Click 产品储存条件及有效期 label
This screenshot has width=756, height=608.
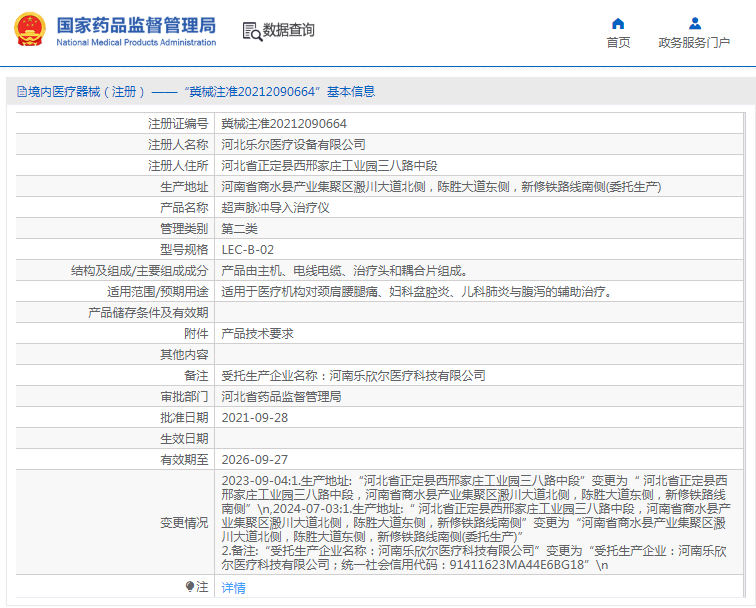(148, 312)
